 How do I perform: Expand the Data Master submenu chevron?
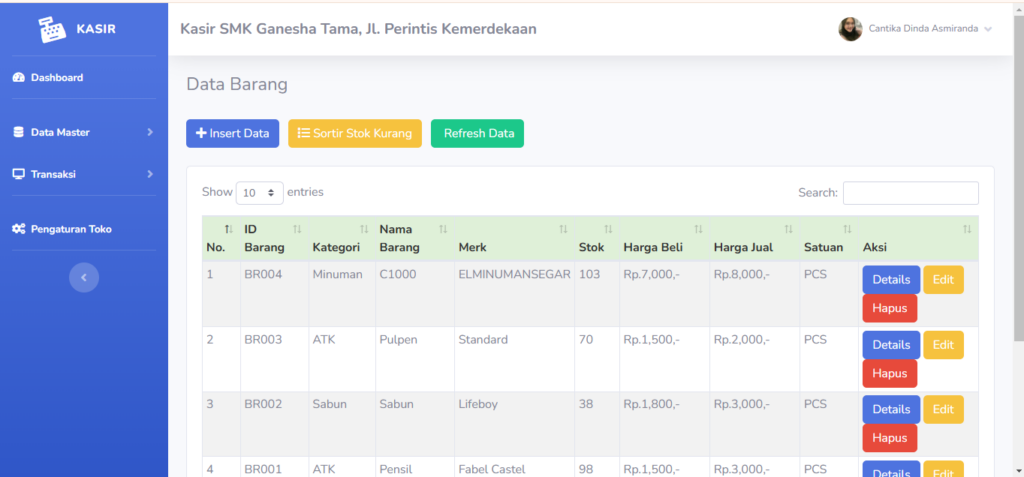click(150, 132)
